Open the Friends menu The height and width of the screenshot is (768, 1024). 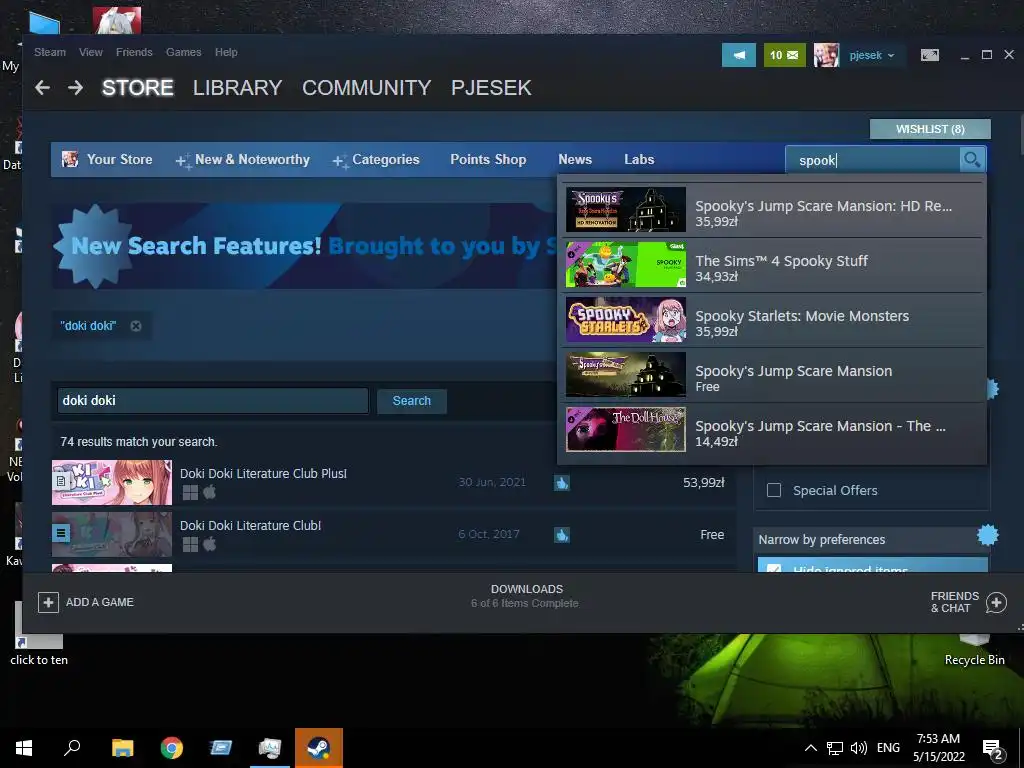pyautogui.click(x=134, y=52)
